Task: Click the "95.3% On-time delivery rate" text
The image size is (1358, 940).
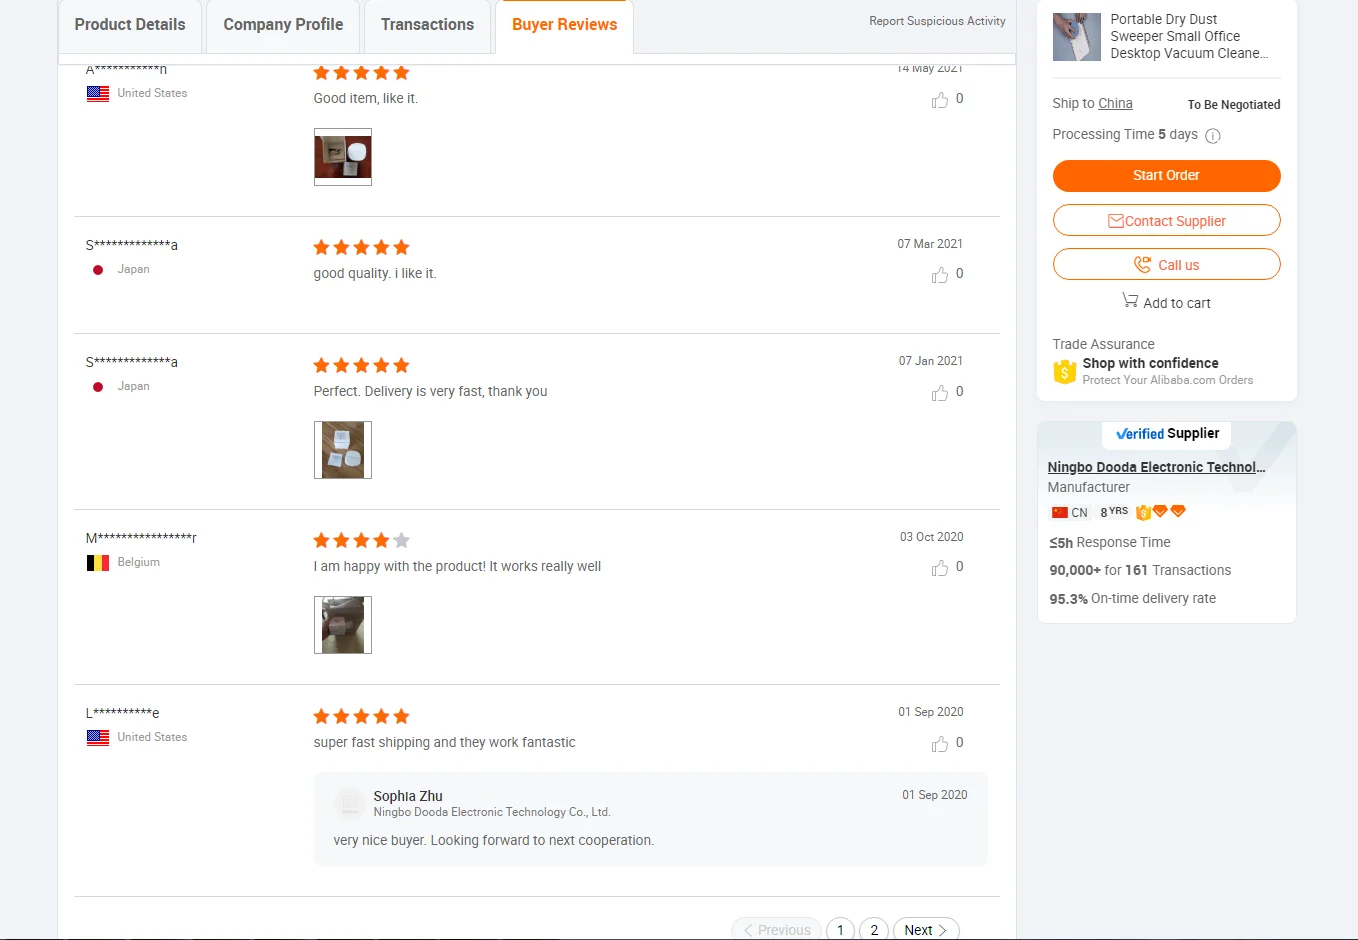Action: (x=1132, y=599)
